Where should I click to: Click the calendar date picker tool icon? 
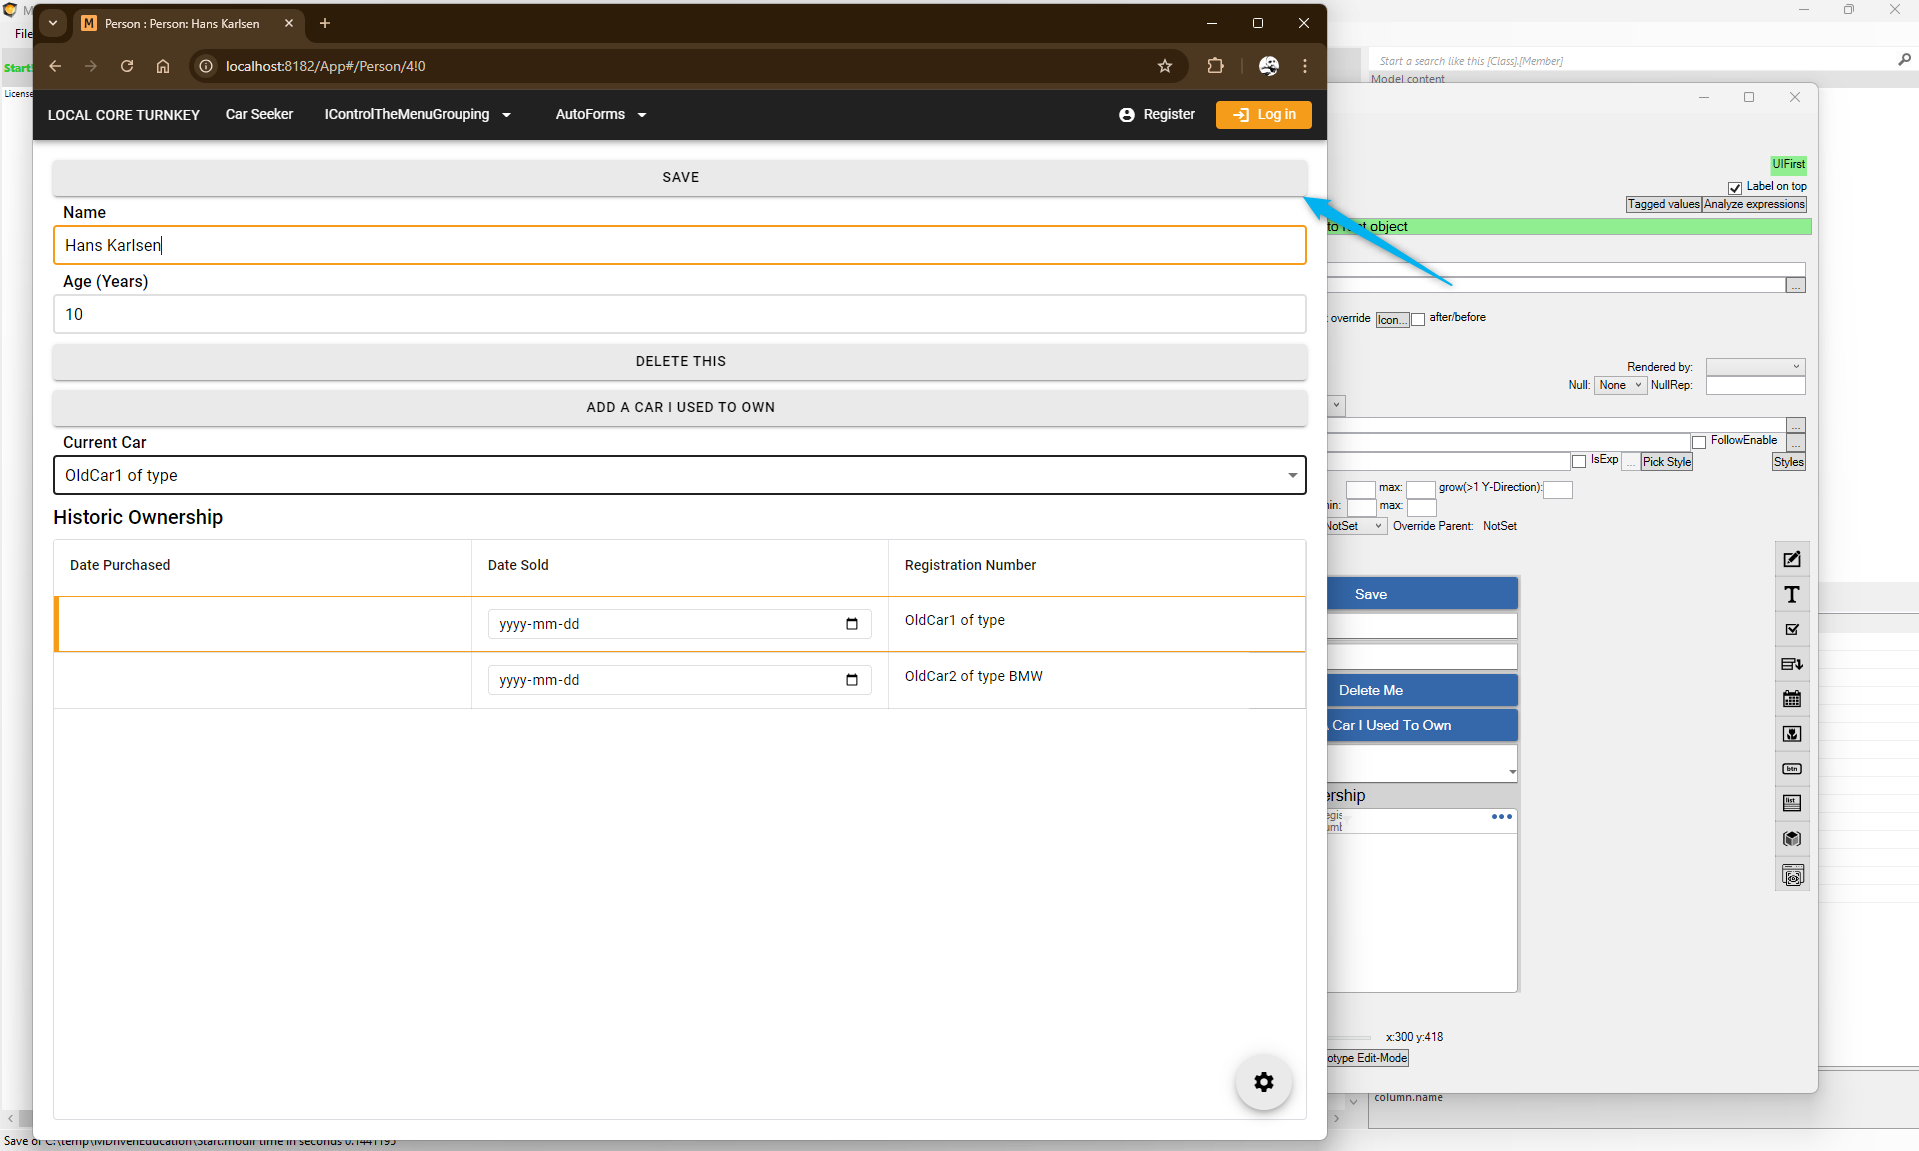[x=1792, y=699]
